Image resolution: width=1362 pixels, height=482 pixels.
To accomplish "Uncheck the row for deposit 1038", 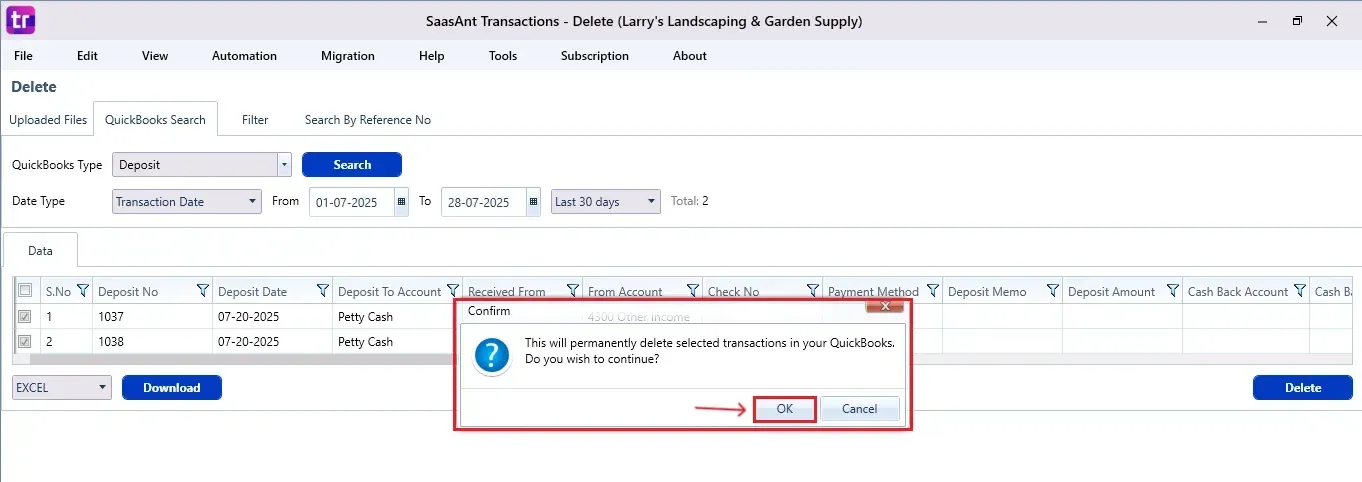I will click(25, 342).
